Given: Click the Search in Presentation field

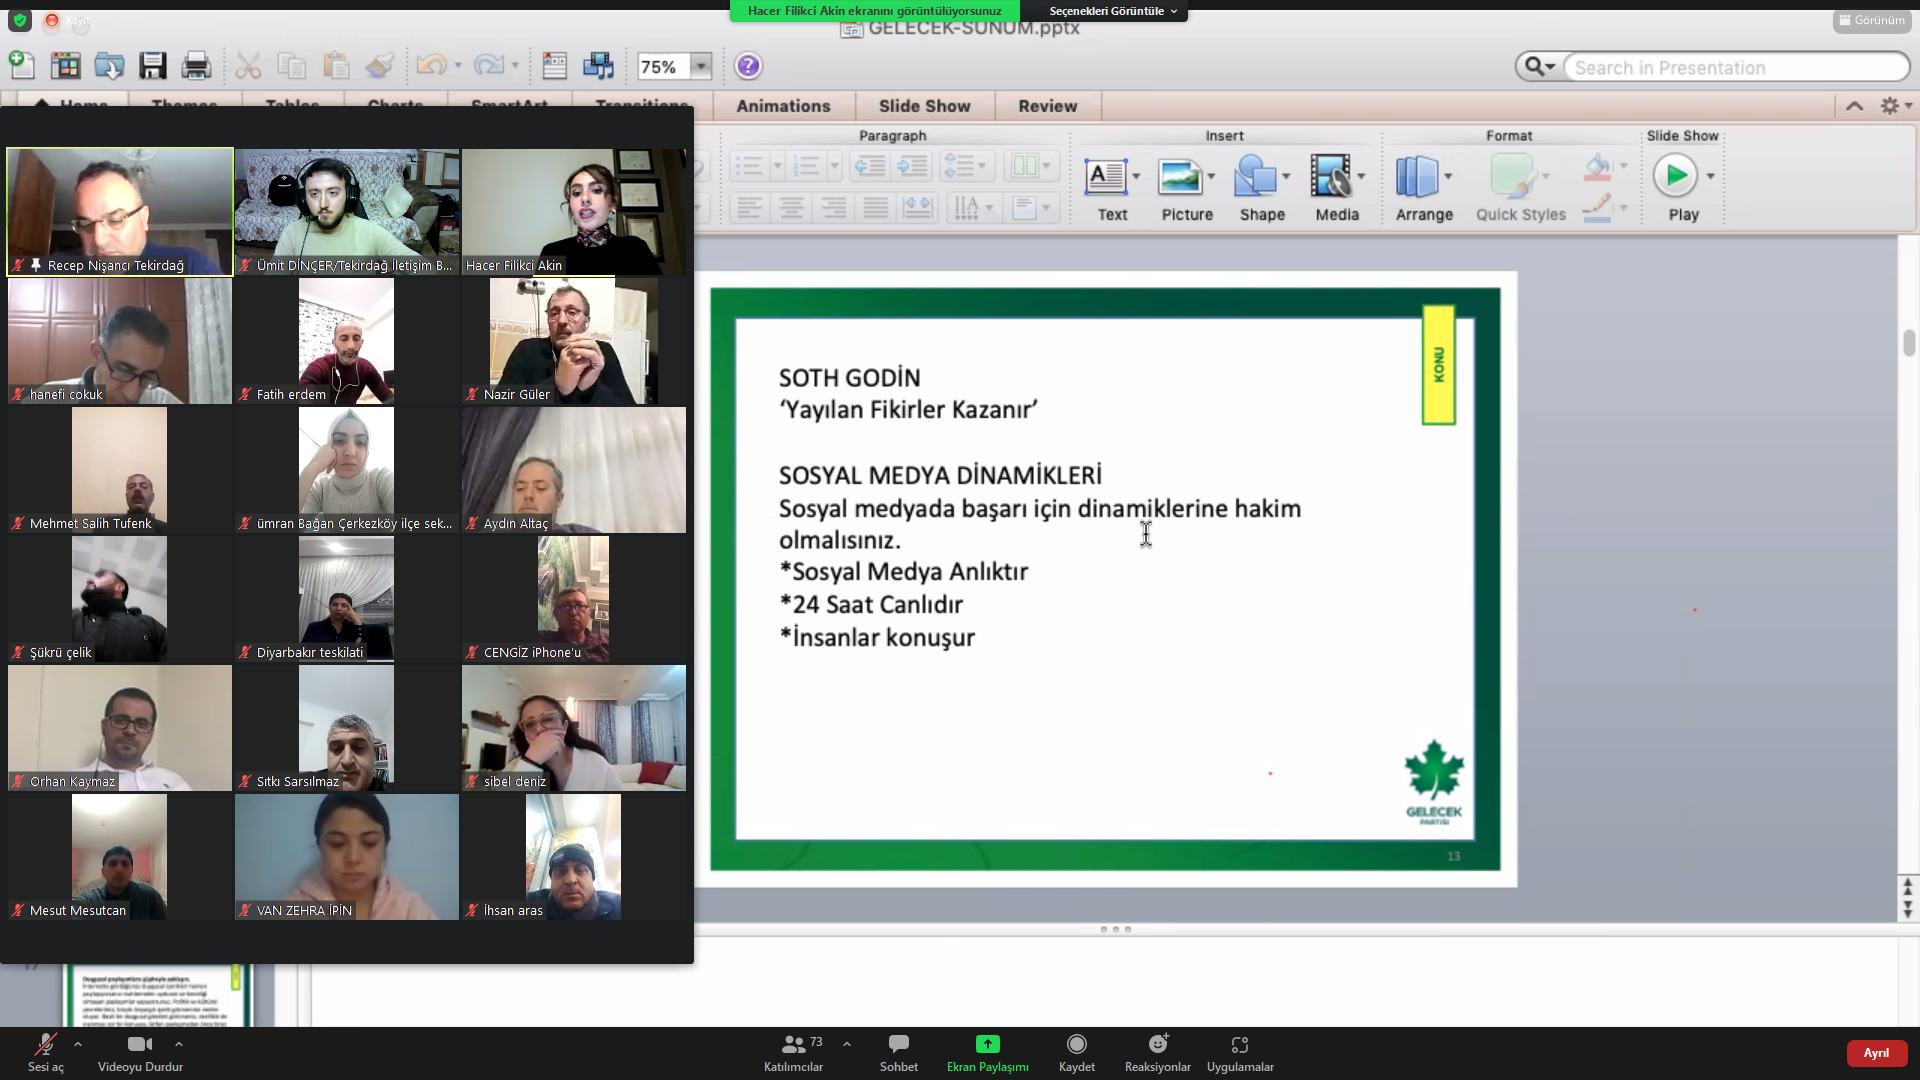Looking at the screenshot, I should tap(1735, 67).
